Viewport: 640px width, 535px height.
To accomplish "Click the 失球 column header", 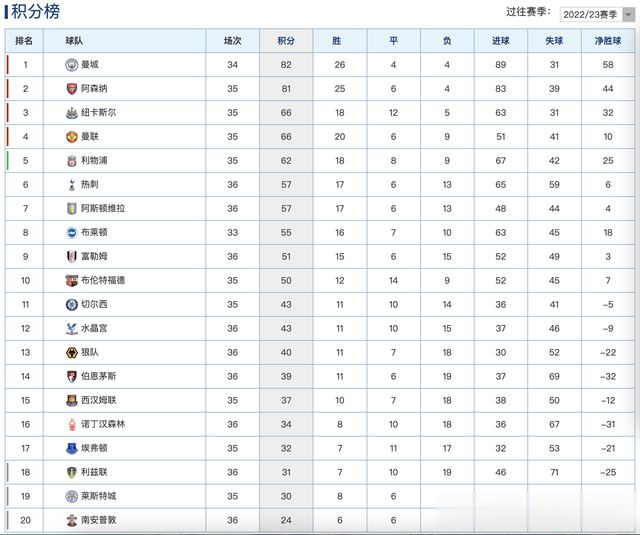I will tap(554, 41).
